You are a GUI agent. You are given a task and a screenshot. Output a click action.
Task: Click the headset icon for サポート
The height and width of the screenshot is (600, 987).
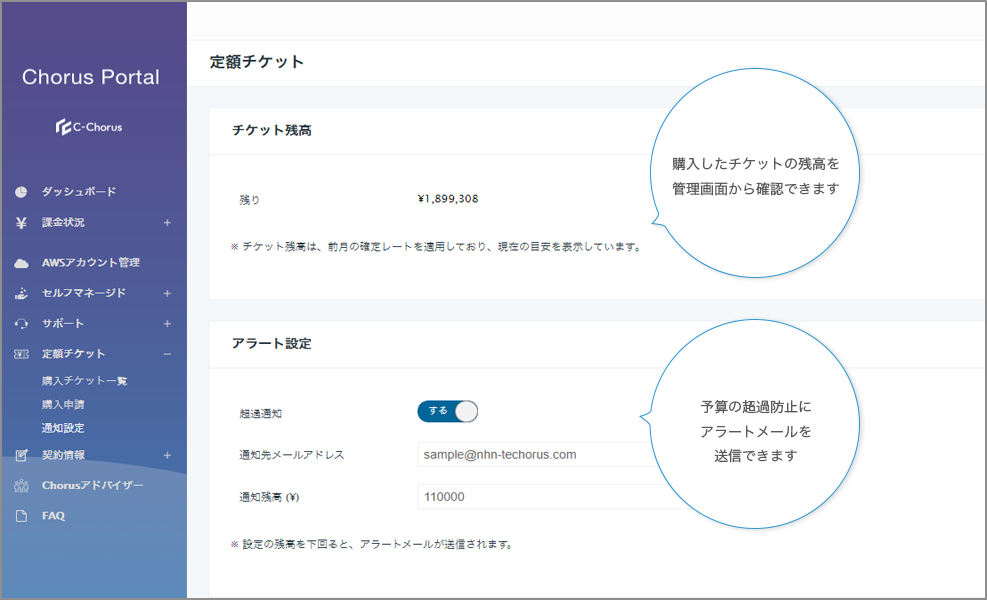click(x=21, y=324)
